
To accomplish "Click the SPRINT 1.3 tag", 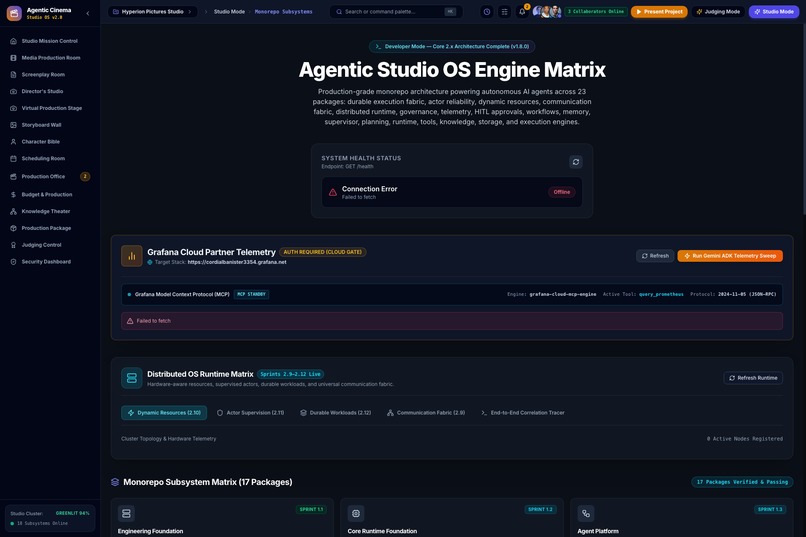I will 770,509.
